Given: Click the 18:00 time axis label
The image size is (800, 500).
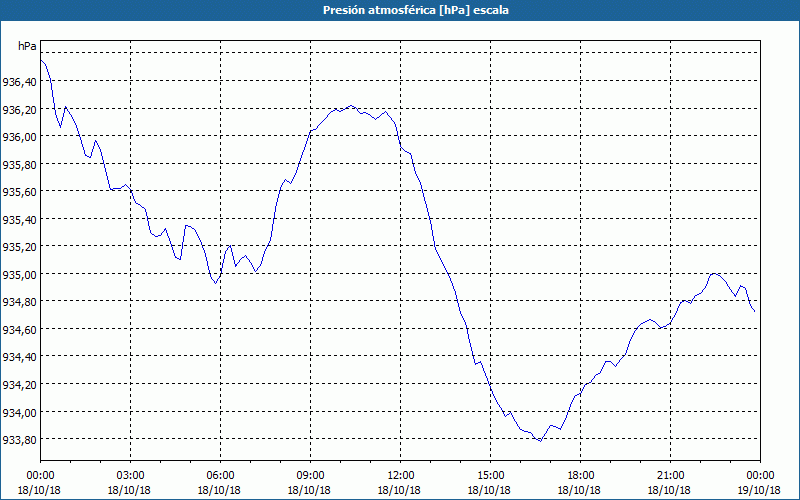Looking at the screenshot, I should [x=580, y=476].
